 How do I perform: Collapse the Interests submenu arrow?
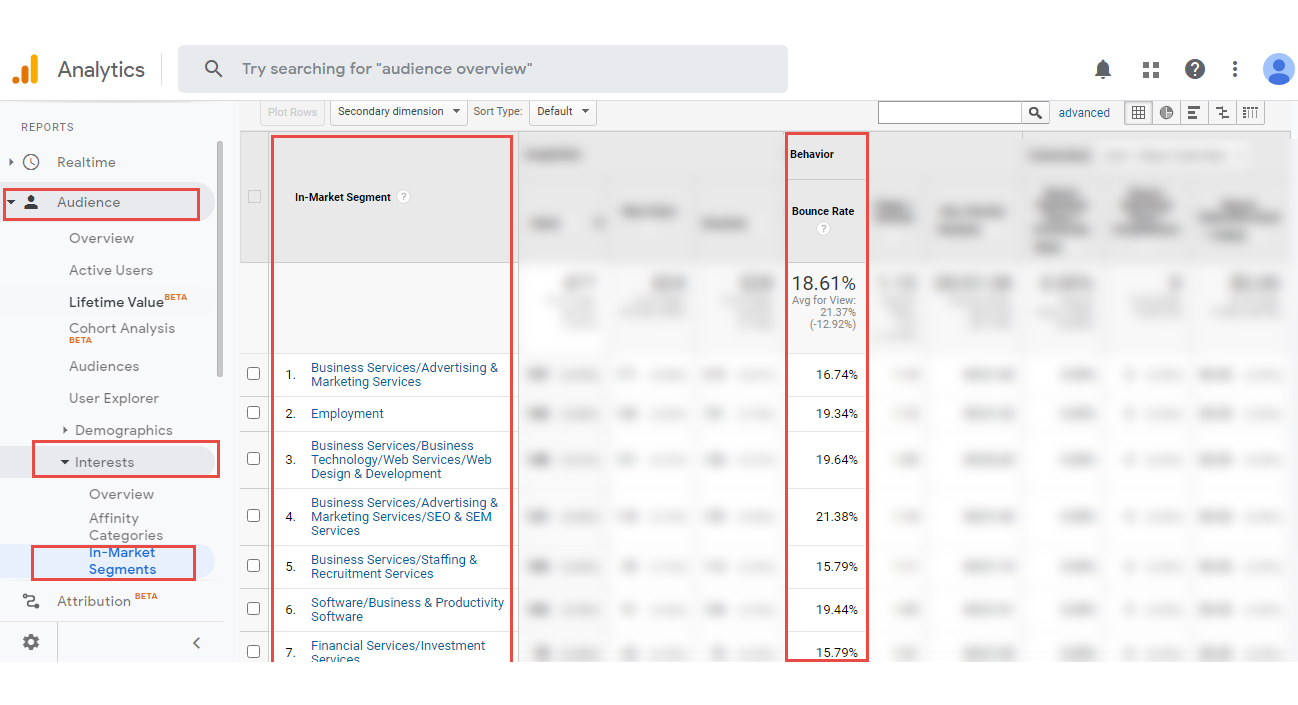(x=65, y=462)
